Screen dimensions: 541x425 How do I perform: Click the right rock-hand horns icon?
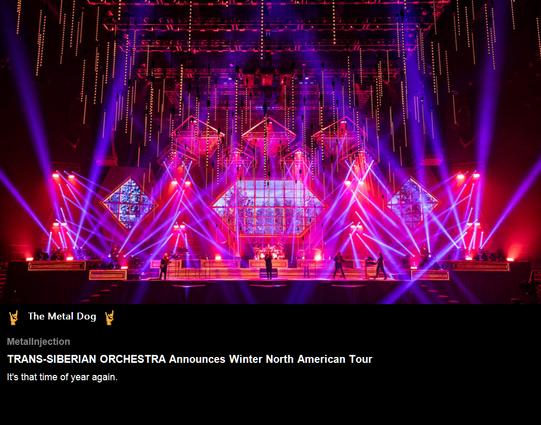(x=109, y=317)
